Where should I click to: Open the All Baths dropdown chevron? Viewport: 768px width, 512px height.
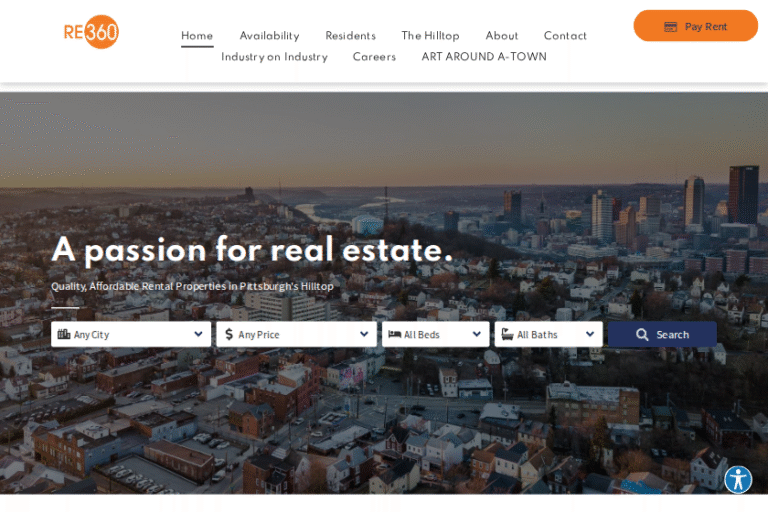click(590, 334)
